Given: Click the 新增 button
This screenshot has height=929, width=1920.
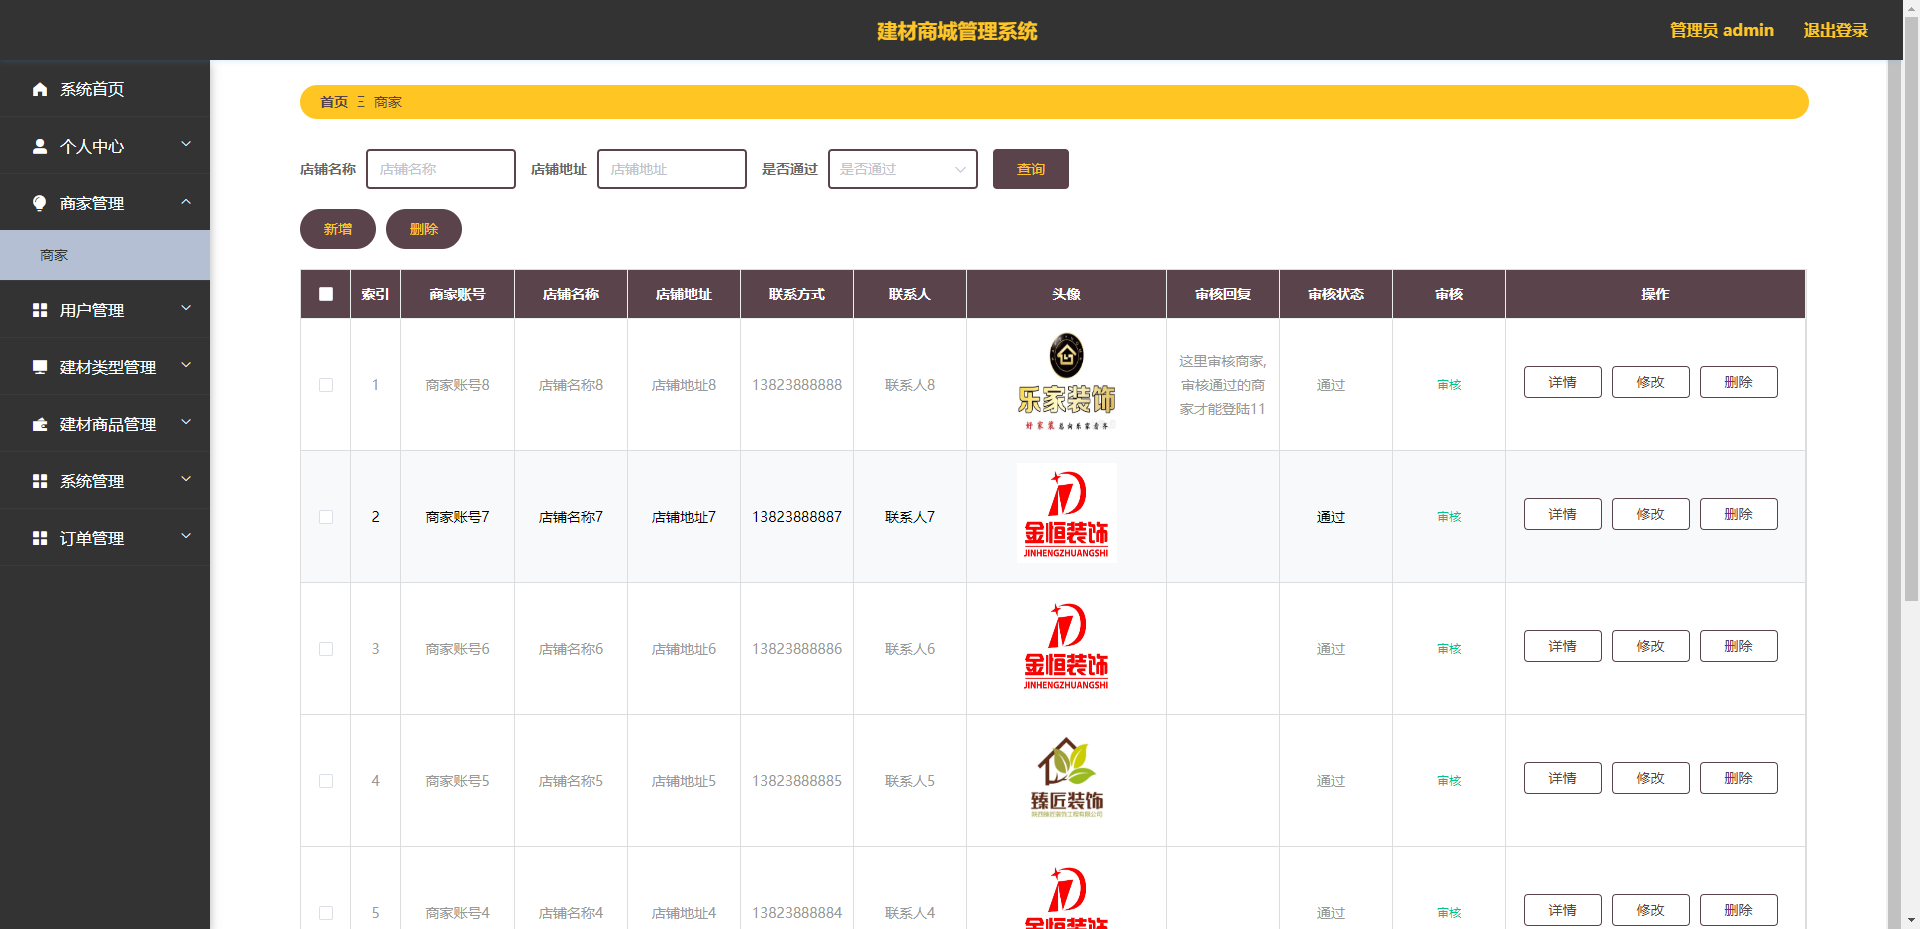Looking at the screenshot, I should tap(338, 229).
